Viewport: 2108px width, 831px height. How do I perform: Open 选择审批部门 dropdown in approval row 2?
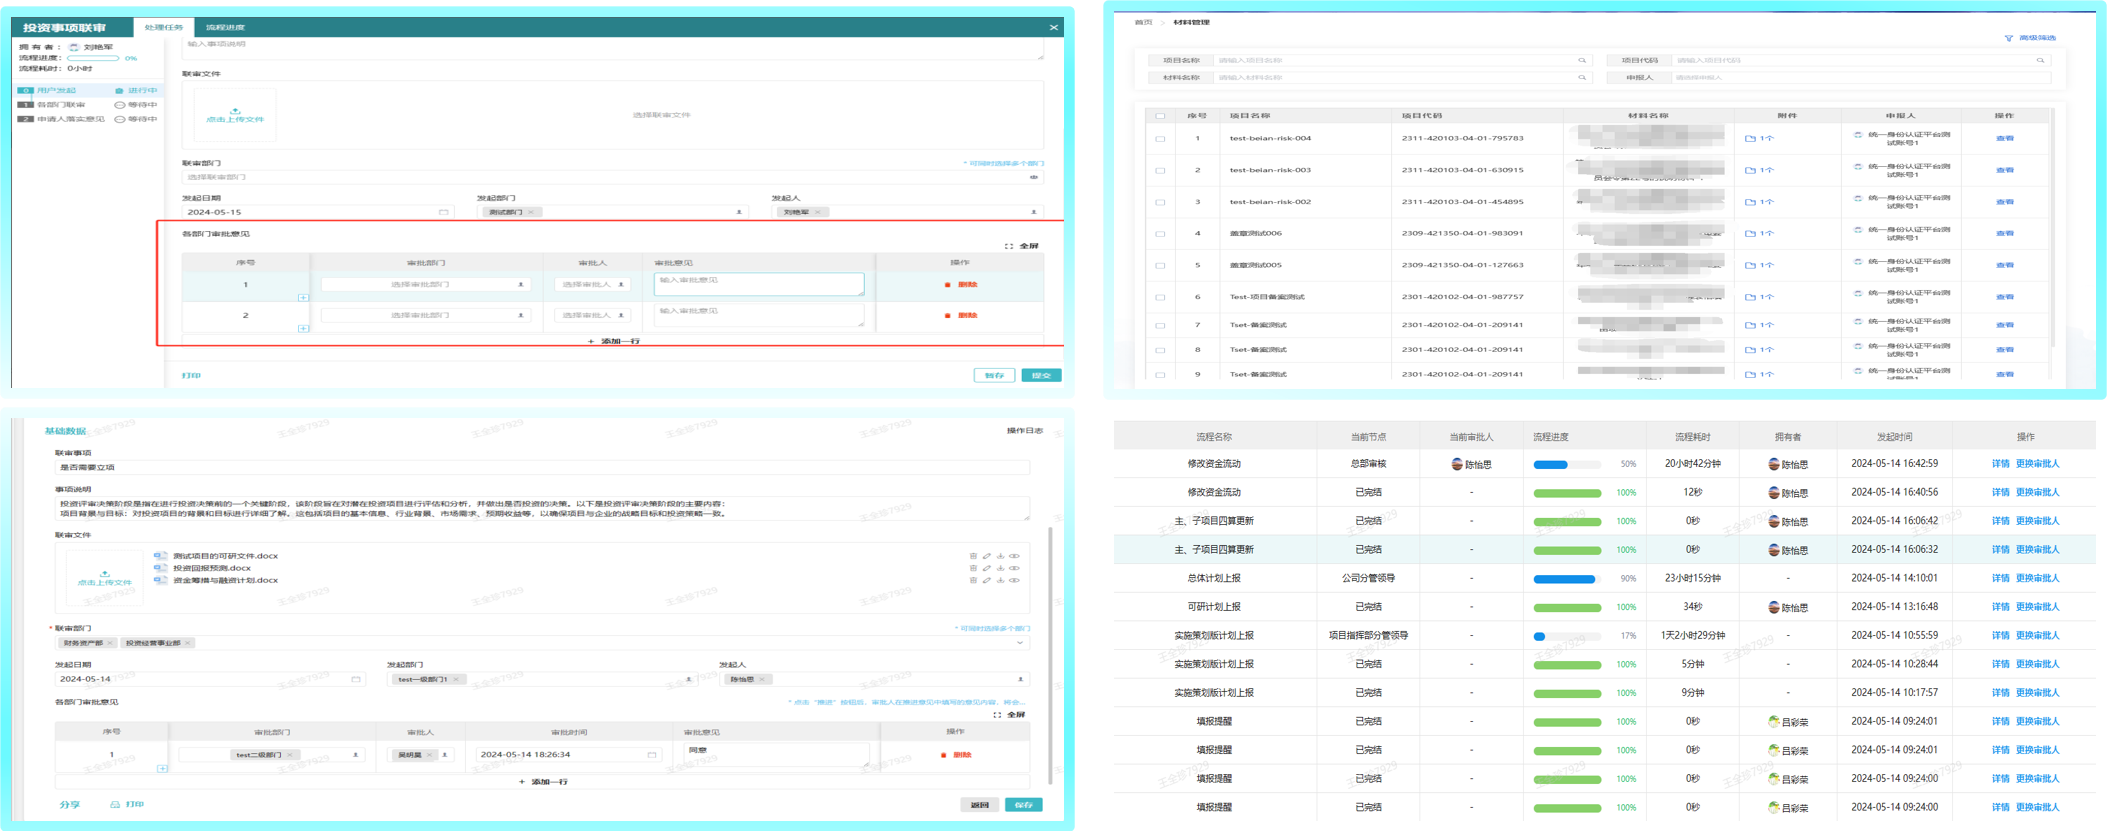(424, 316)
